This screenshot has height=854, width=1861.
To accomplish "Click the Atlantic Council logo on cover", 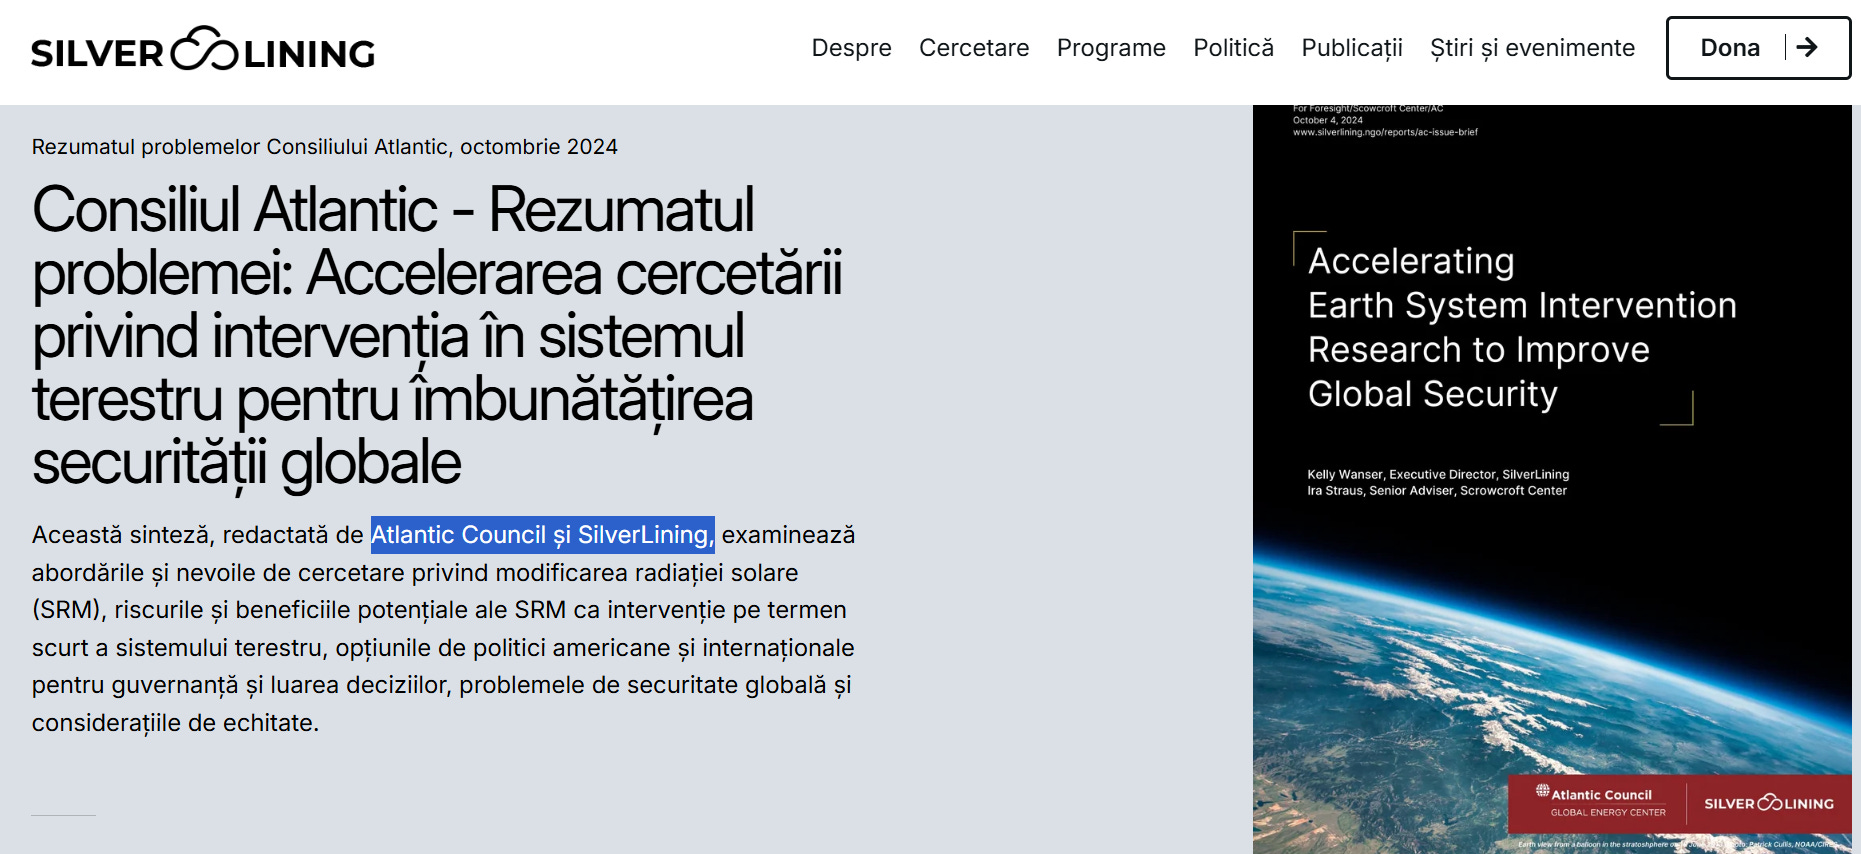I will point(1601,802).
